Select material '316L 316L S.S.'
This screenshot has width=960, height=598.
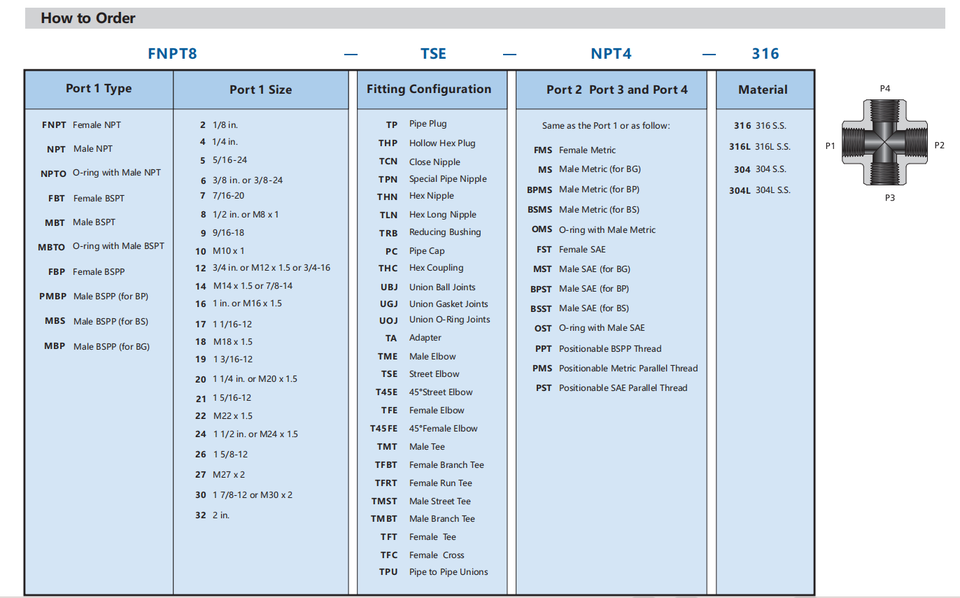760,147
